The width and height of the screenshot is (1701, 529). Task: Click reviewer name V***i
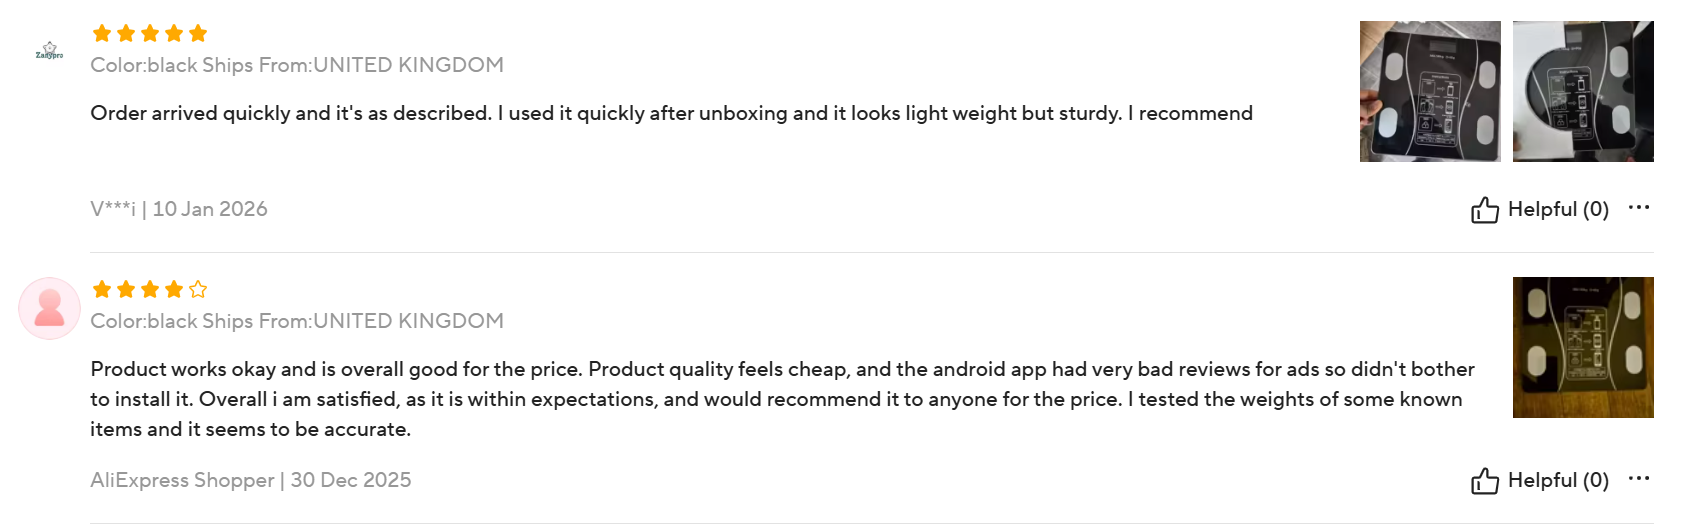tap(113, 210)
